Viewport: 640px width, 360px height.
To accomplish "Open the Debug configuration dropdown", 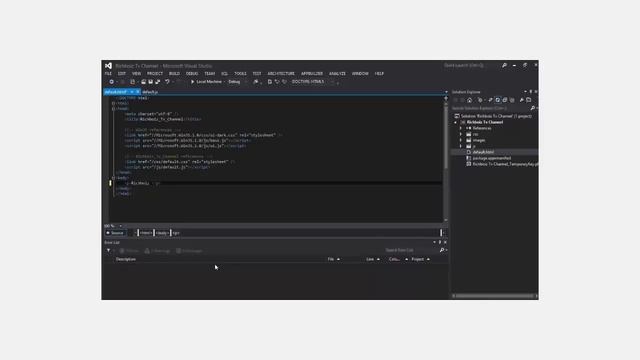I will 237,82.
